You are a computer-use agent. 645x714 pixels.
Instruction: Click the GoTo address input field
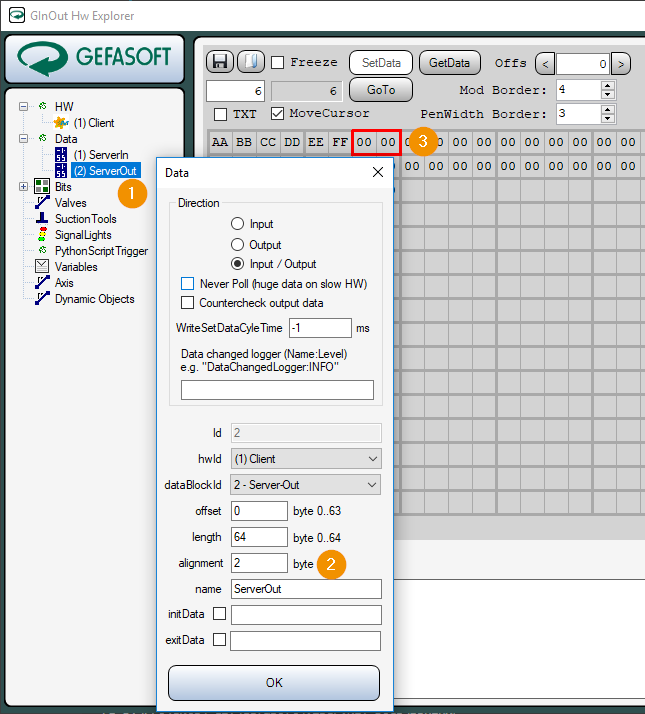click(x=235, y=91)
